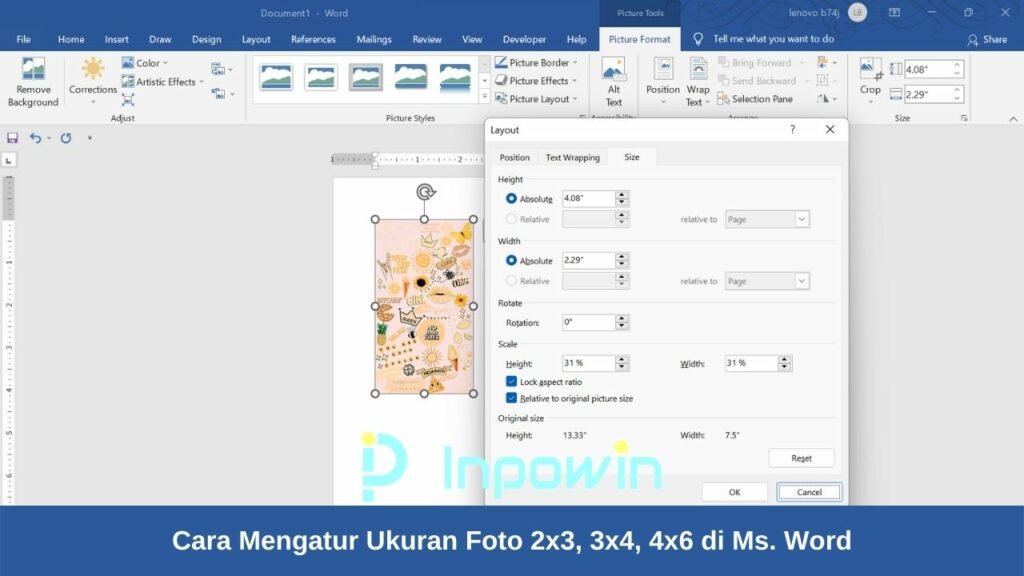Click the Tell me lightbulb icon
Image resolution: width=1024 pixels, height=576 pixels.
[698, 39]
